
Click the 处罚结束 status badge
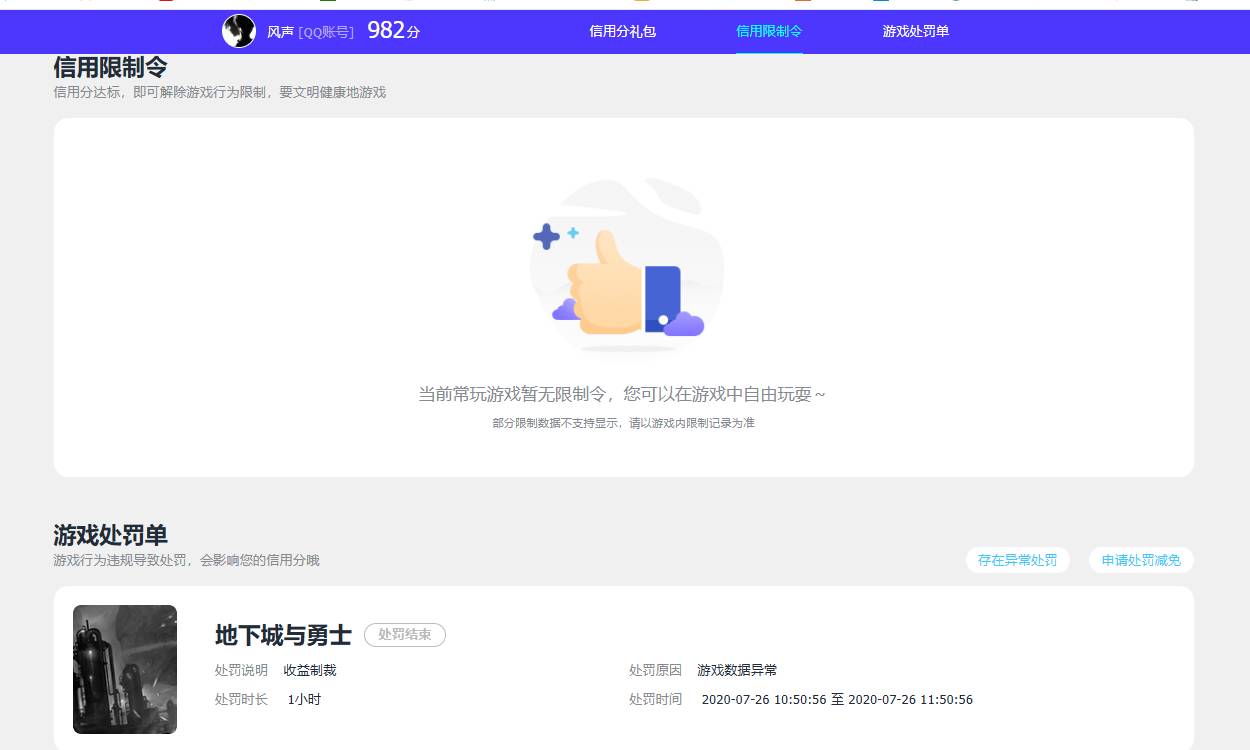pyautogui.click(x=405, y=635)
